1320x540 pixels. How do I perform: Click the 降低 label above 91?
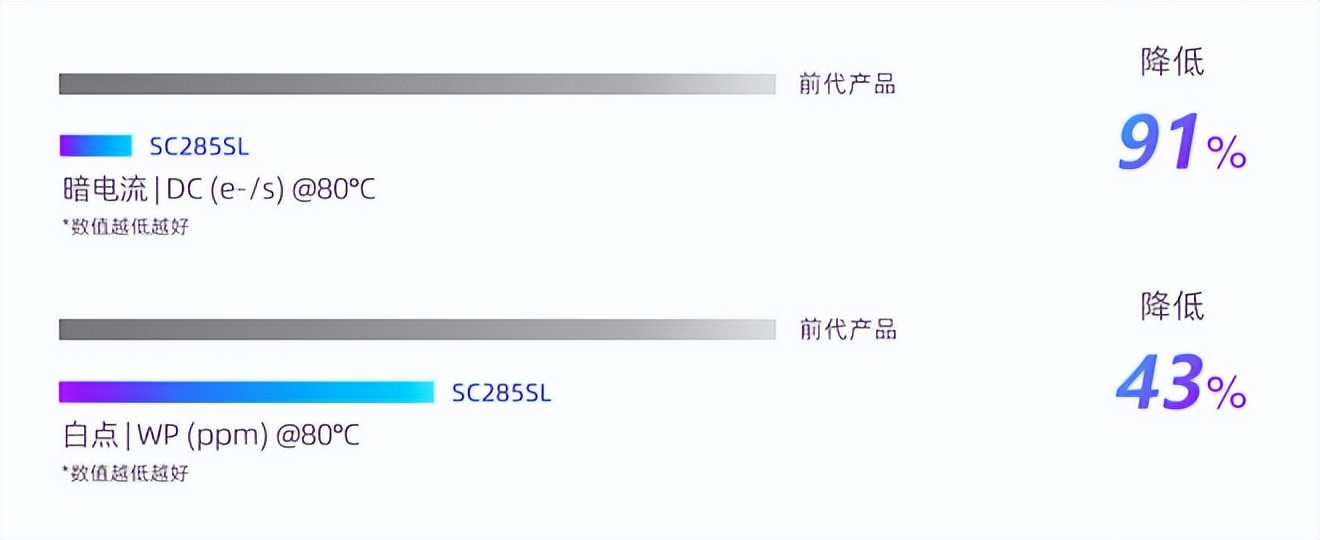pos(1172,62)
